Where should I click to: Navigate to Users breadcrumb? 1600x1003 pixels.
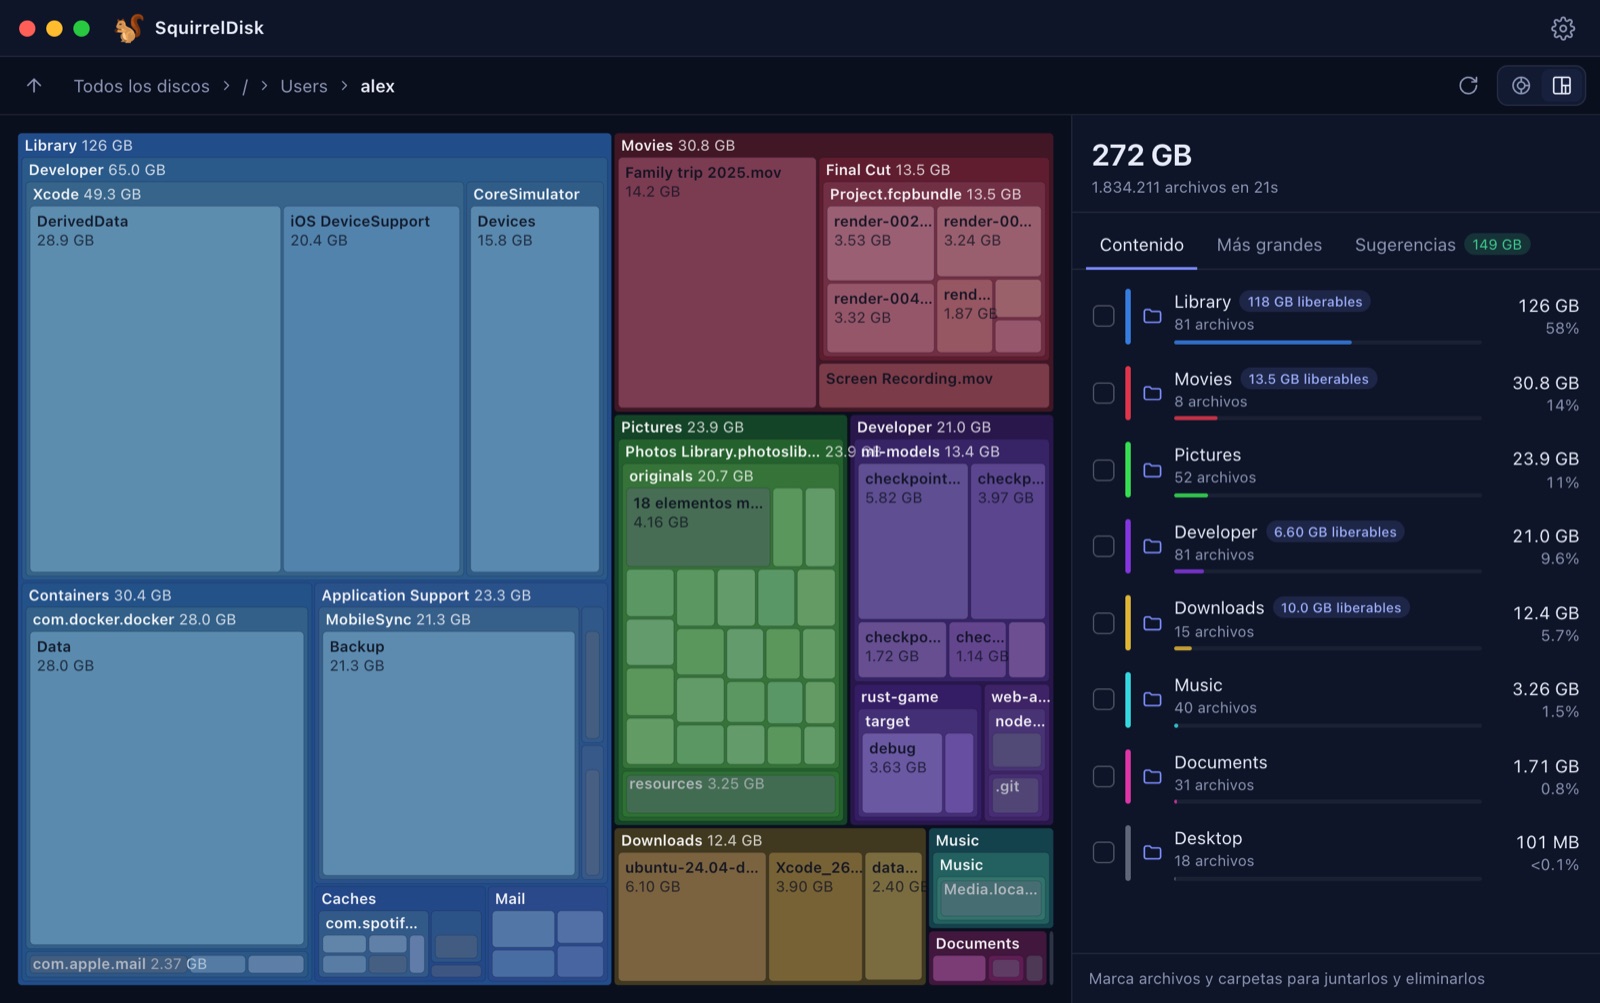(304, 86)
